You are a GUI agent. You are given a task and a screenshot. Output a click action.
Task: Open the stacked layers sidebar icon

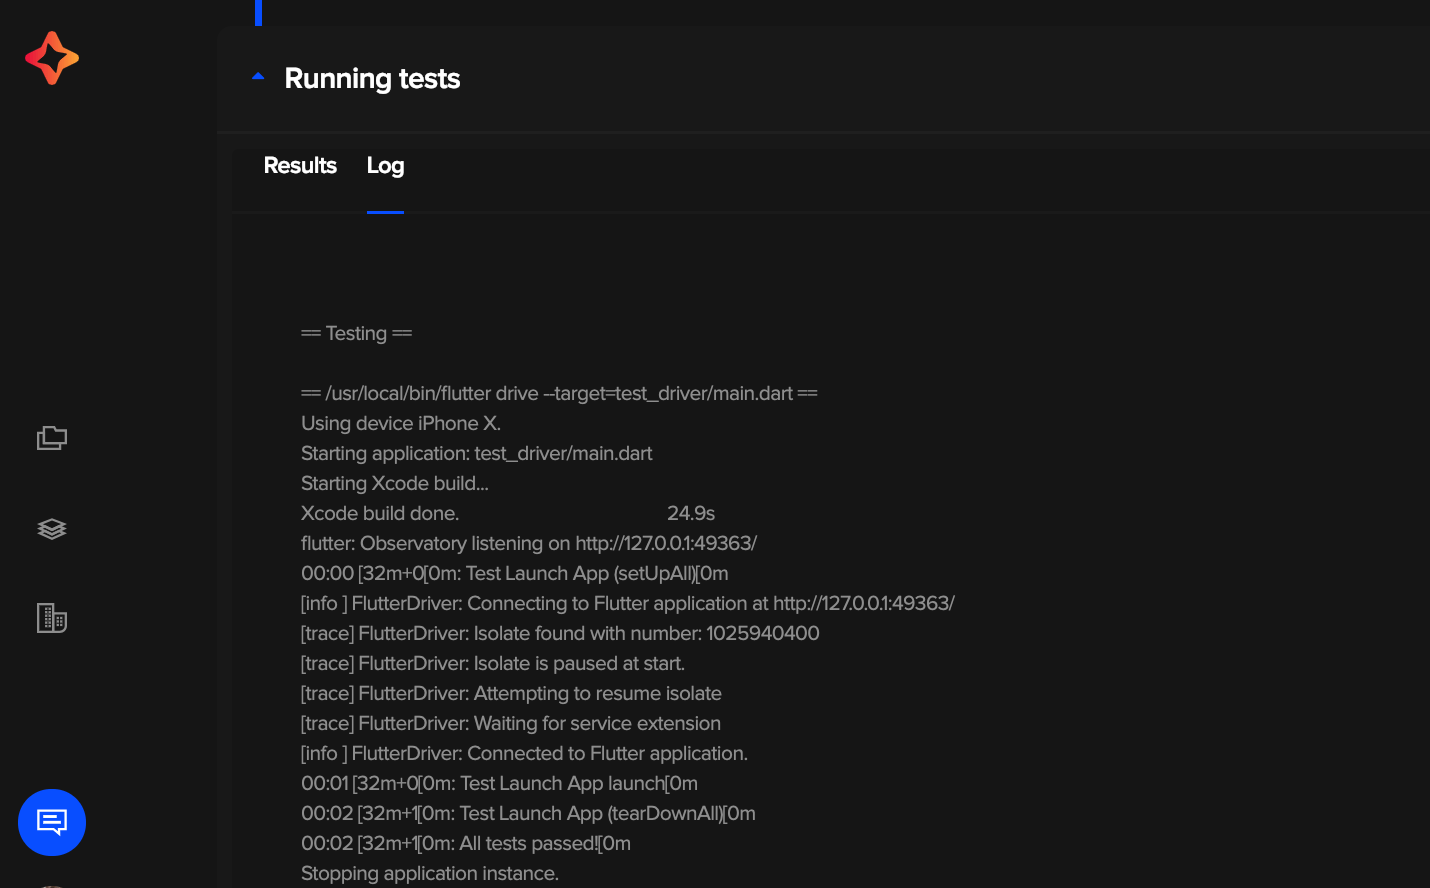tap(52, 529)
